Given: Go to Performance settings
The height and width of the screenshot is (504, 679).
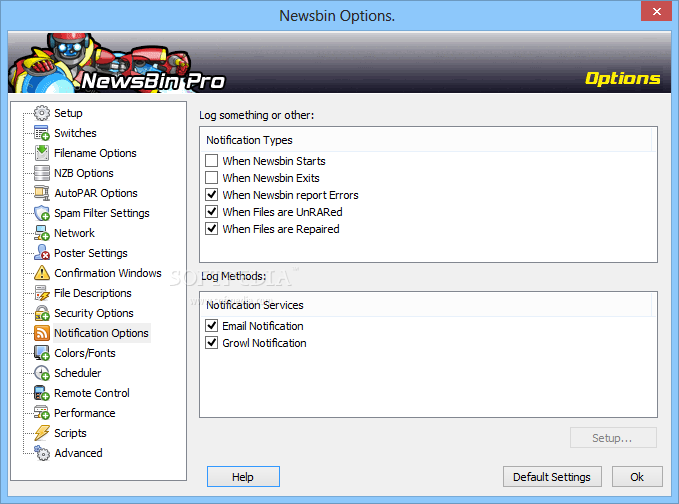Looking at the screenshot, I should [84, 413].
